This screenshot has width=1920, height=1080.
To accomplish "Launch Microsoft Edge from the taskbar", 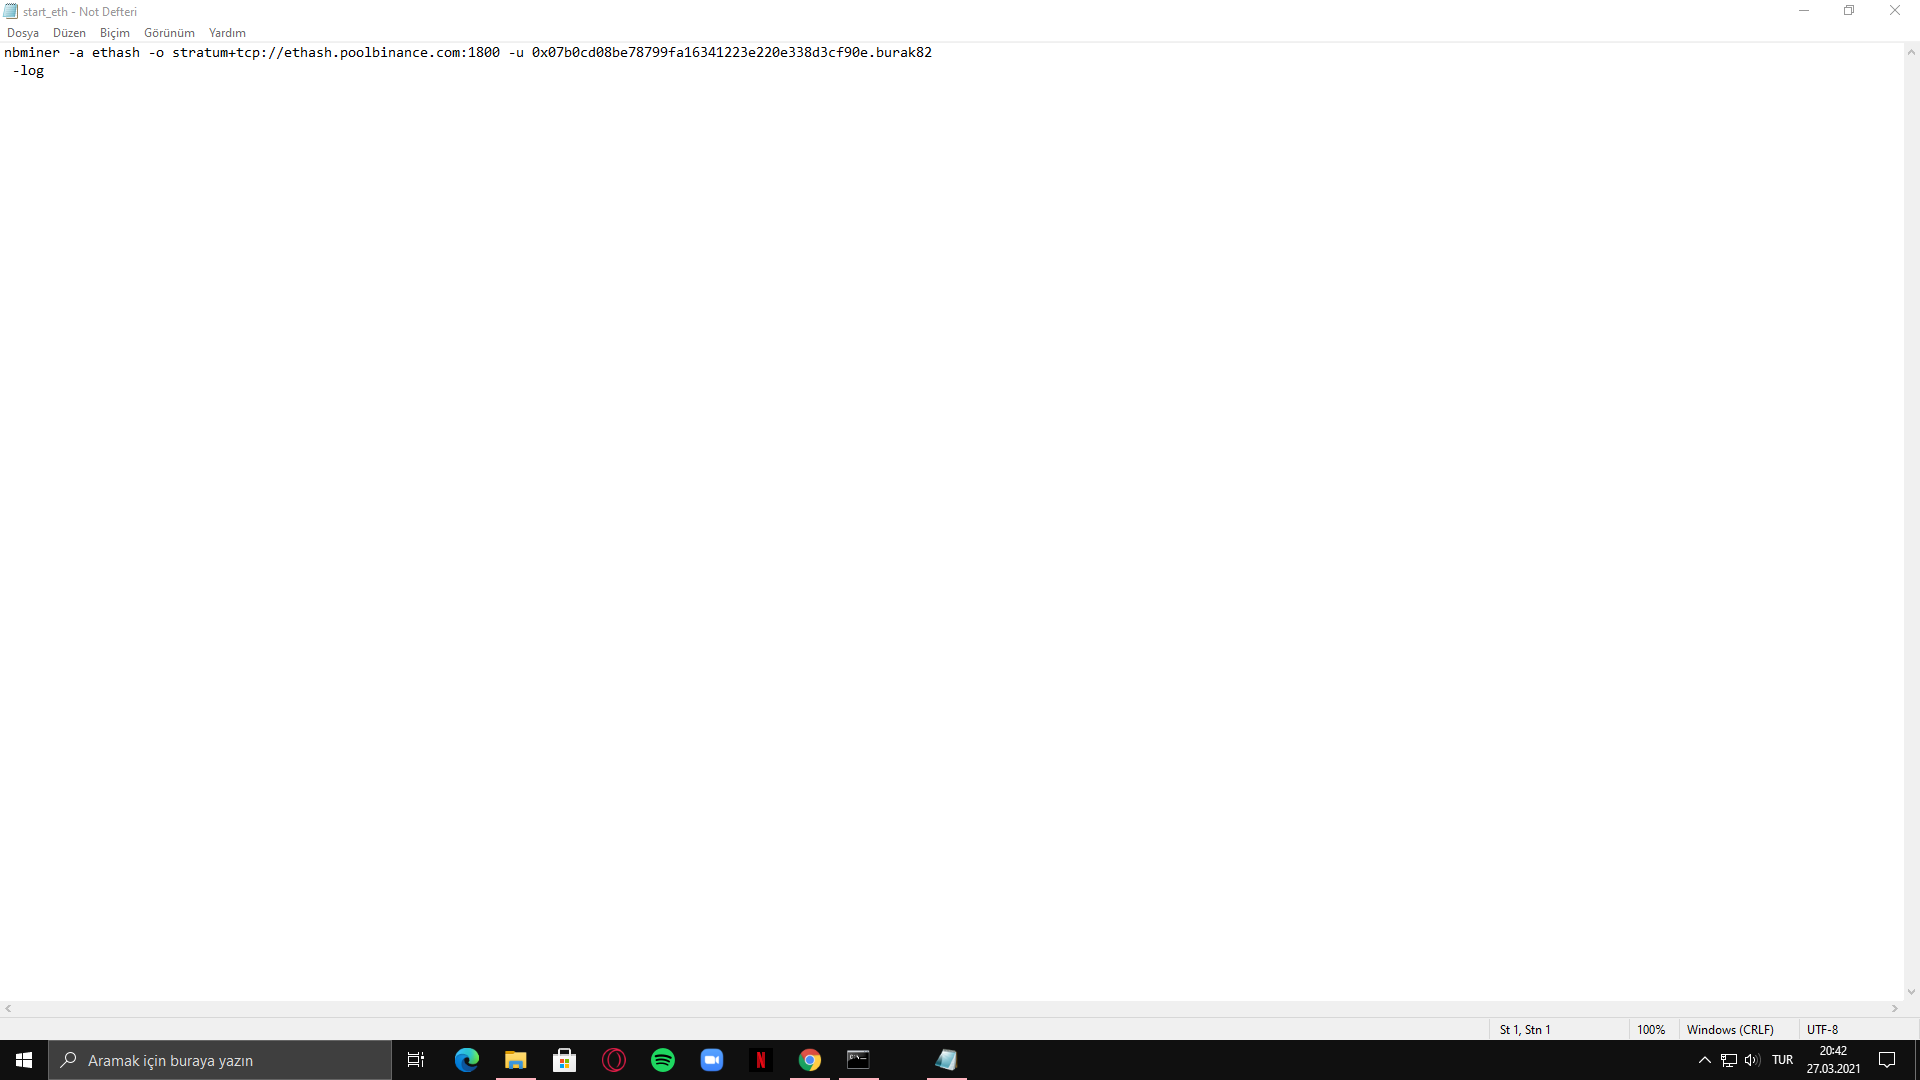I will coord(466,1060).
